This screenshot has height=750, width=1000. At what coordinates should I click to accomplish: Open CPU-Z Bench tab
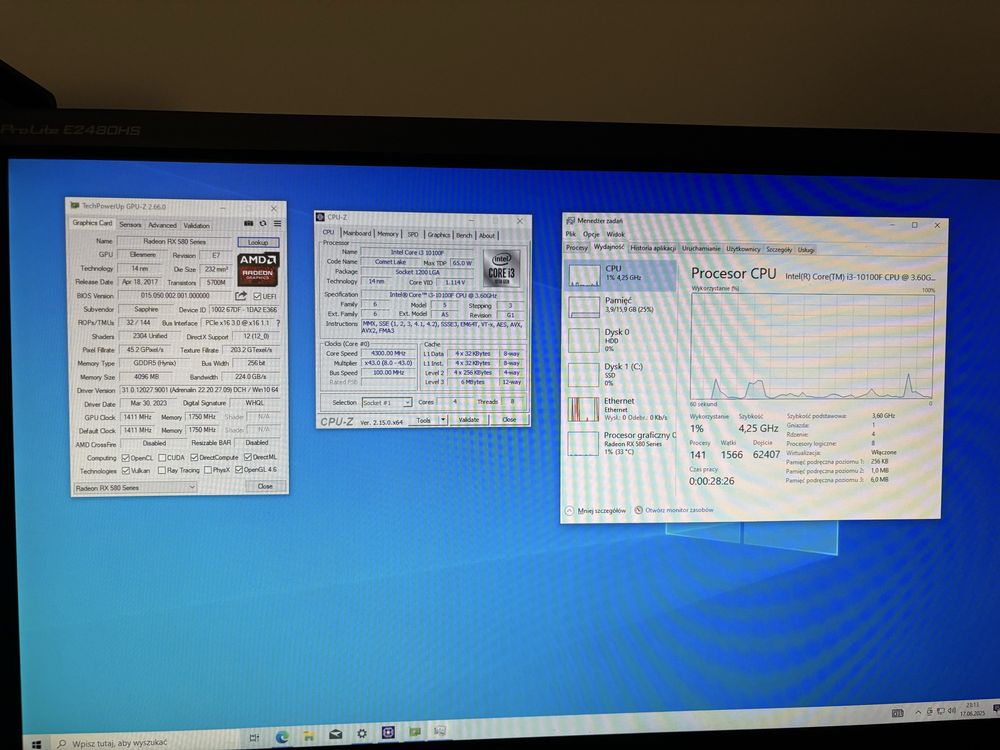pos(464,235)
